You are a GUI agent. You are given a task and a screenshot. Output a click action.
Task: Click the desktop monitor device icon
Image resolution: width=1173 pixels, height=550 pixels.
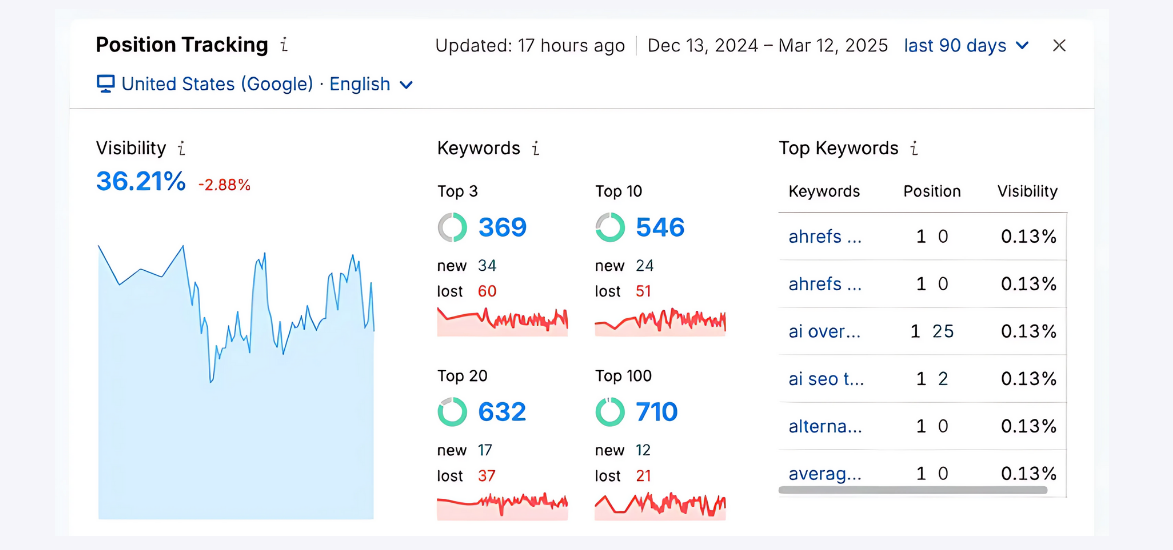106,84
